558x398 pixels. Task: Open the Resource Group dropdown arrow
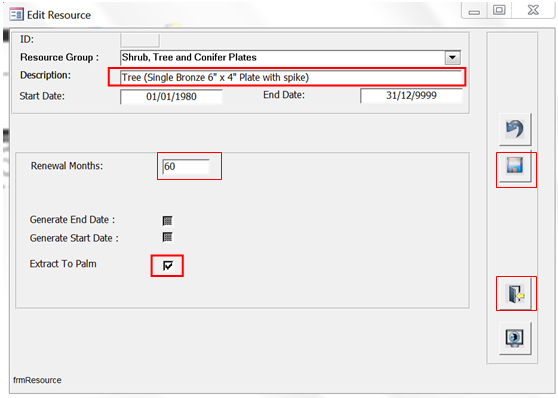click(x=453, y=58)
